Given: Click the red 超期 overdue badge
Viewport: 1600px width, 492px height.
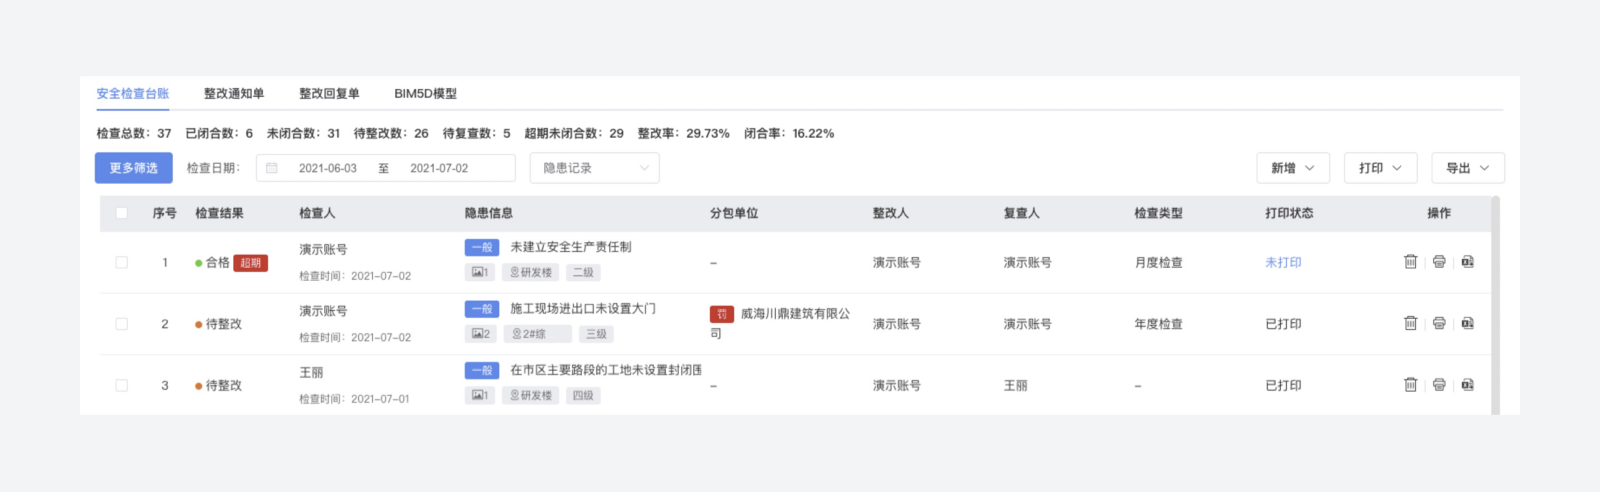Looking at the screenshot, I should tap(251, 263).
